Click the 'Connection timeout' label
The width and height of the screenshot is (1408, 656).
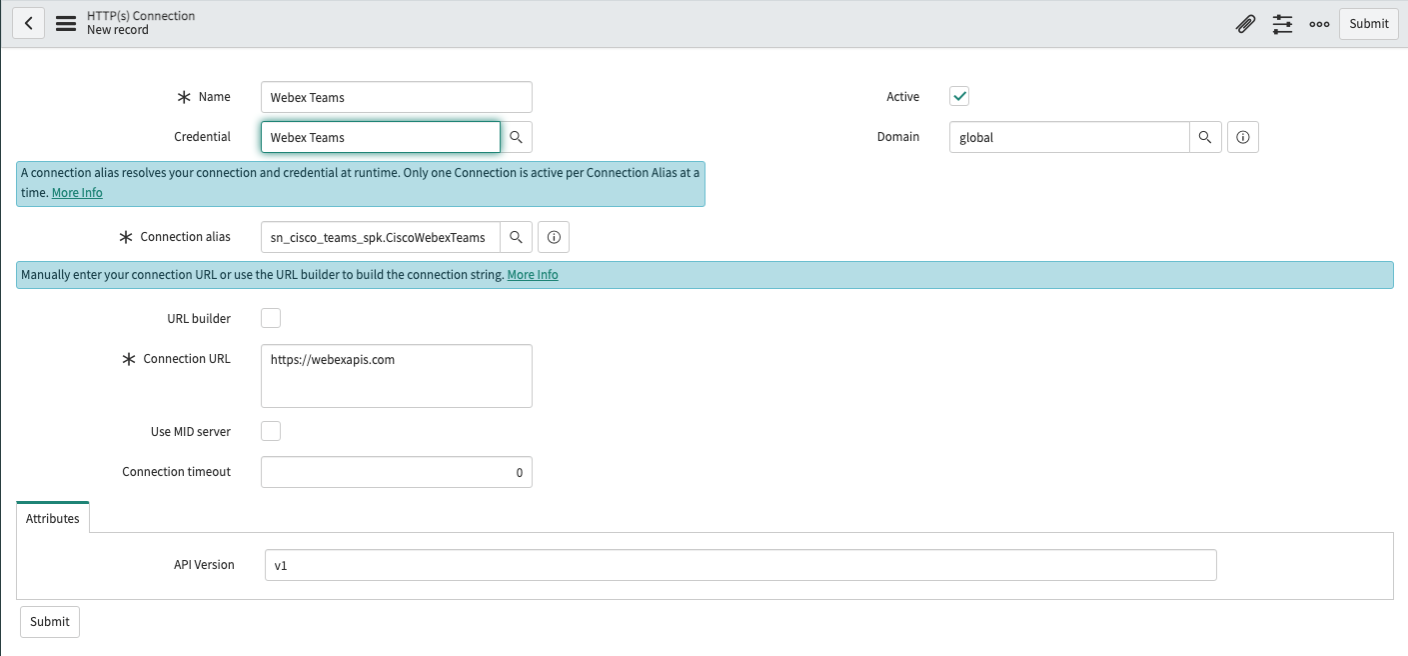(177, 471)
